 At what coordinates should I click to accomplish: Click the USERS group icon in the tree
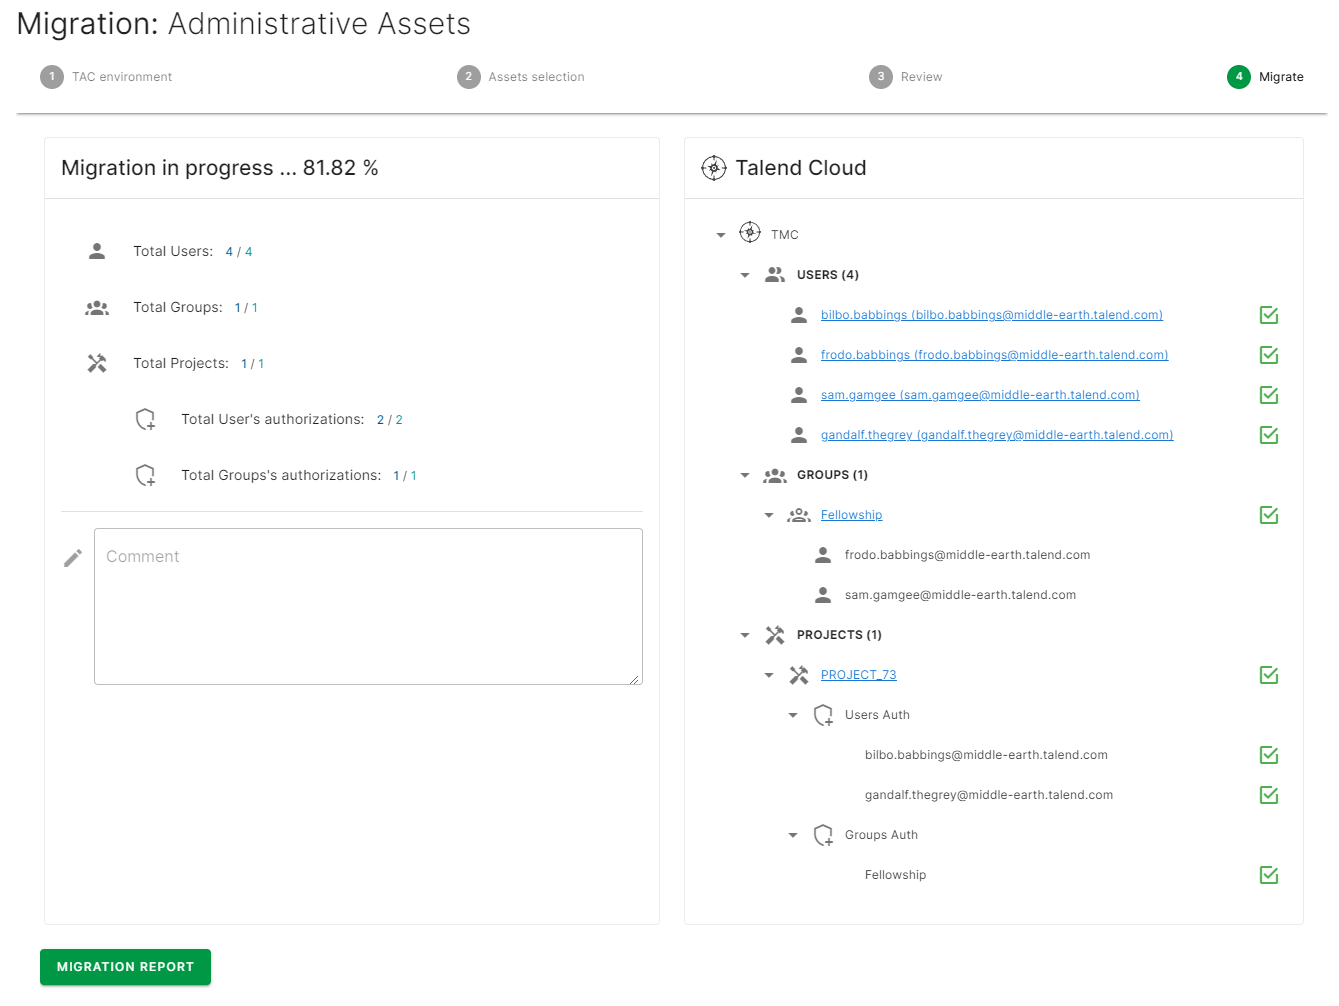pyautogui.click(x=775, y=274)
